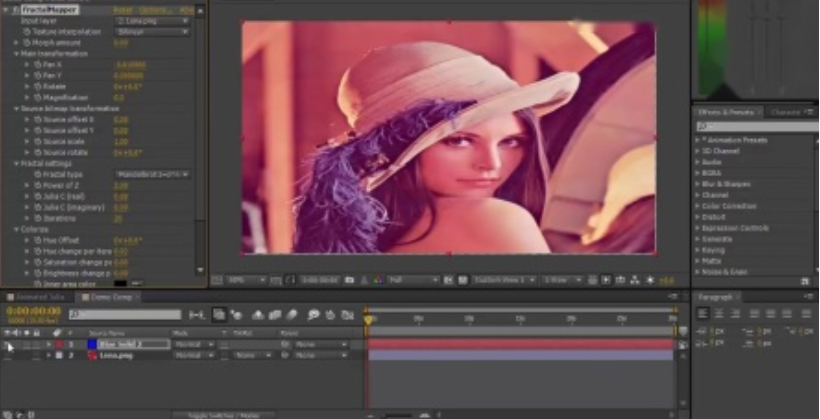This screenshot has width=820, height=419.
Task: Toggle frame blending icon in the timeline
Action: (275, 314)
